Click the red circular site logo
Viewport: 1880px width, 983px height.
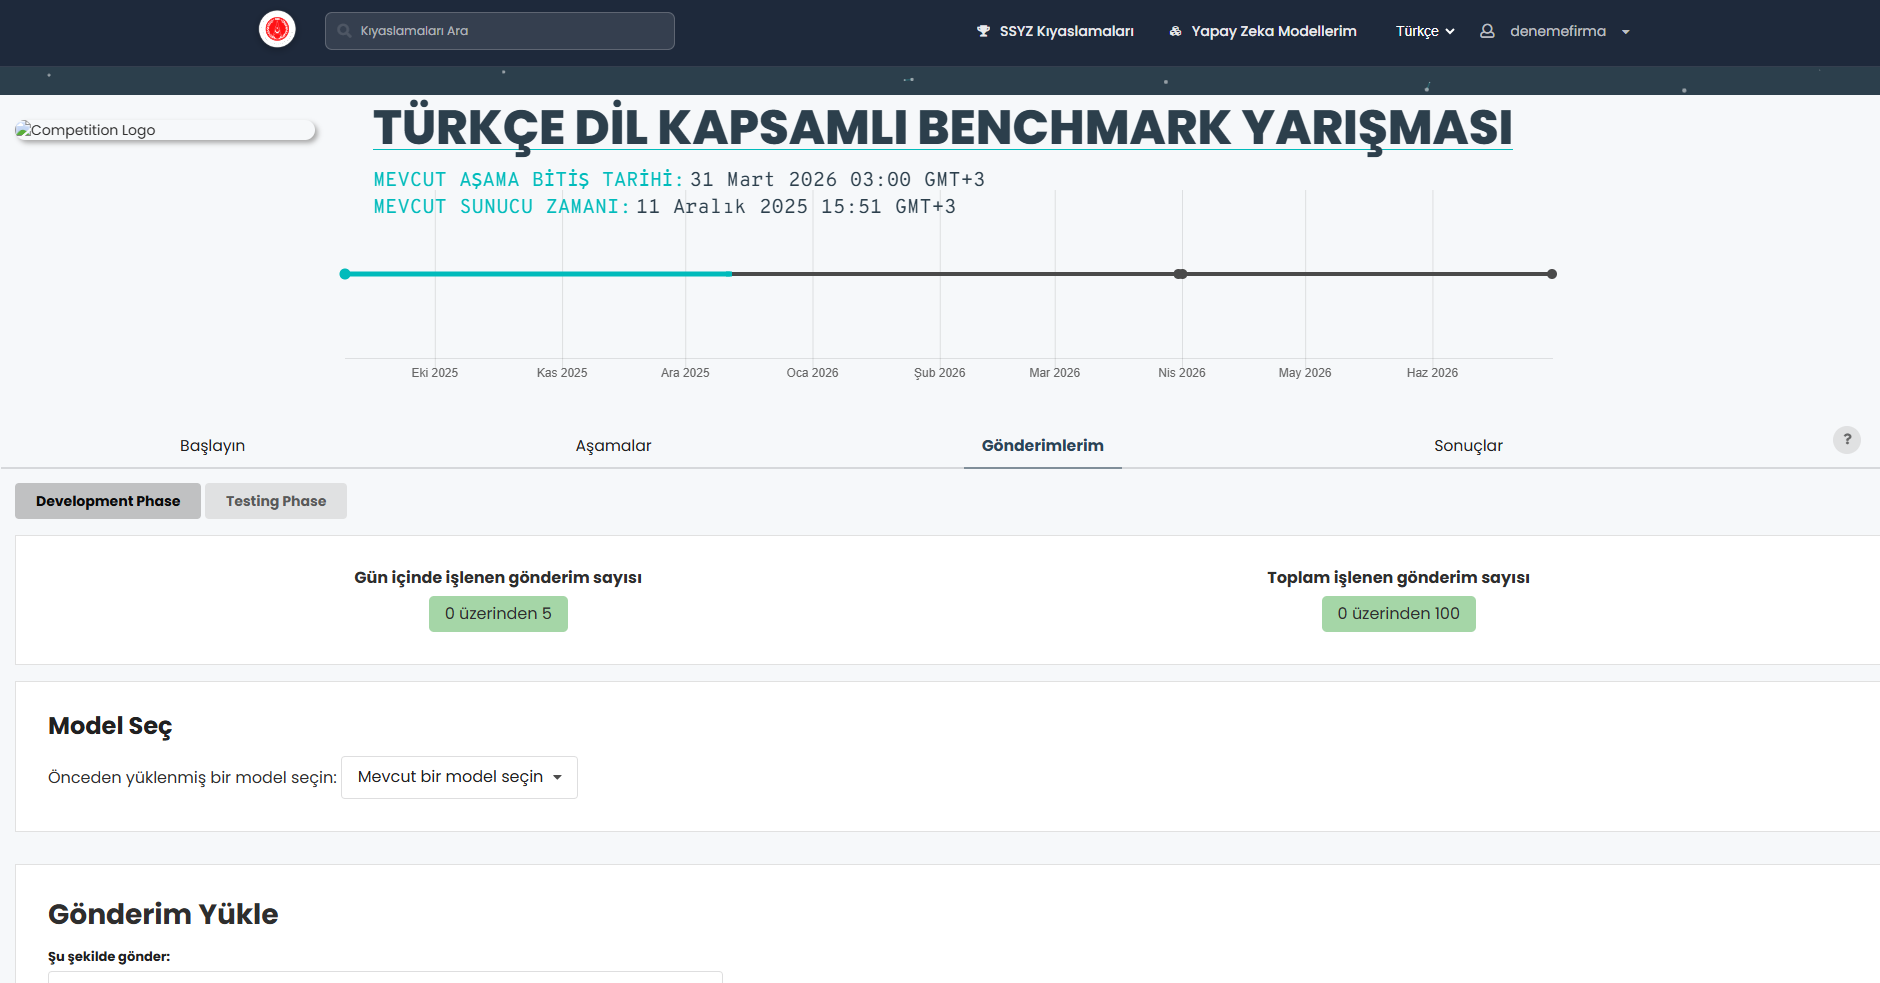(277, 30)
